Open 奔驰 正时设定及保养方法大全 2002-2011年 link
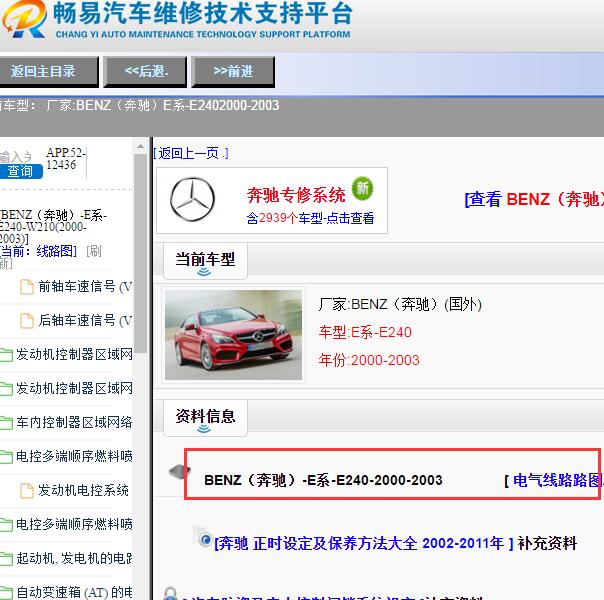Screen dimensions: 604x600 364,543
